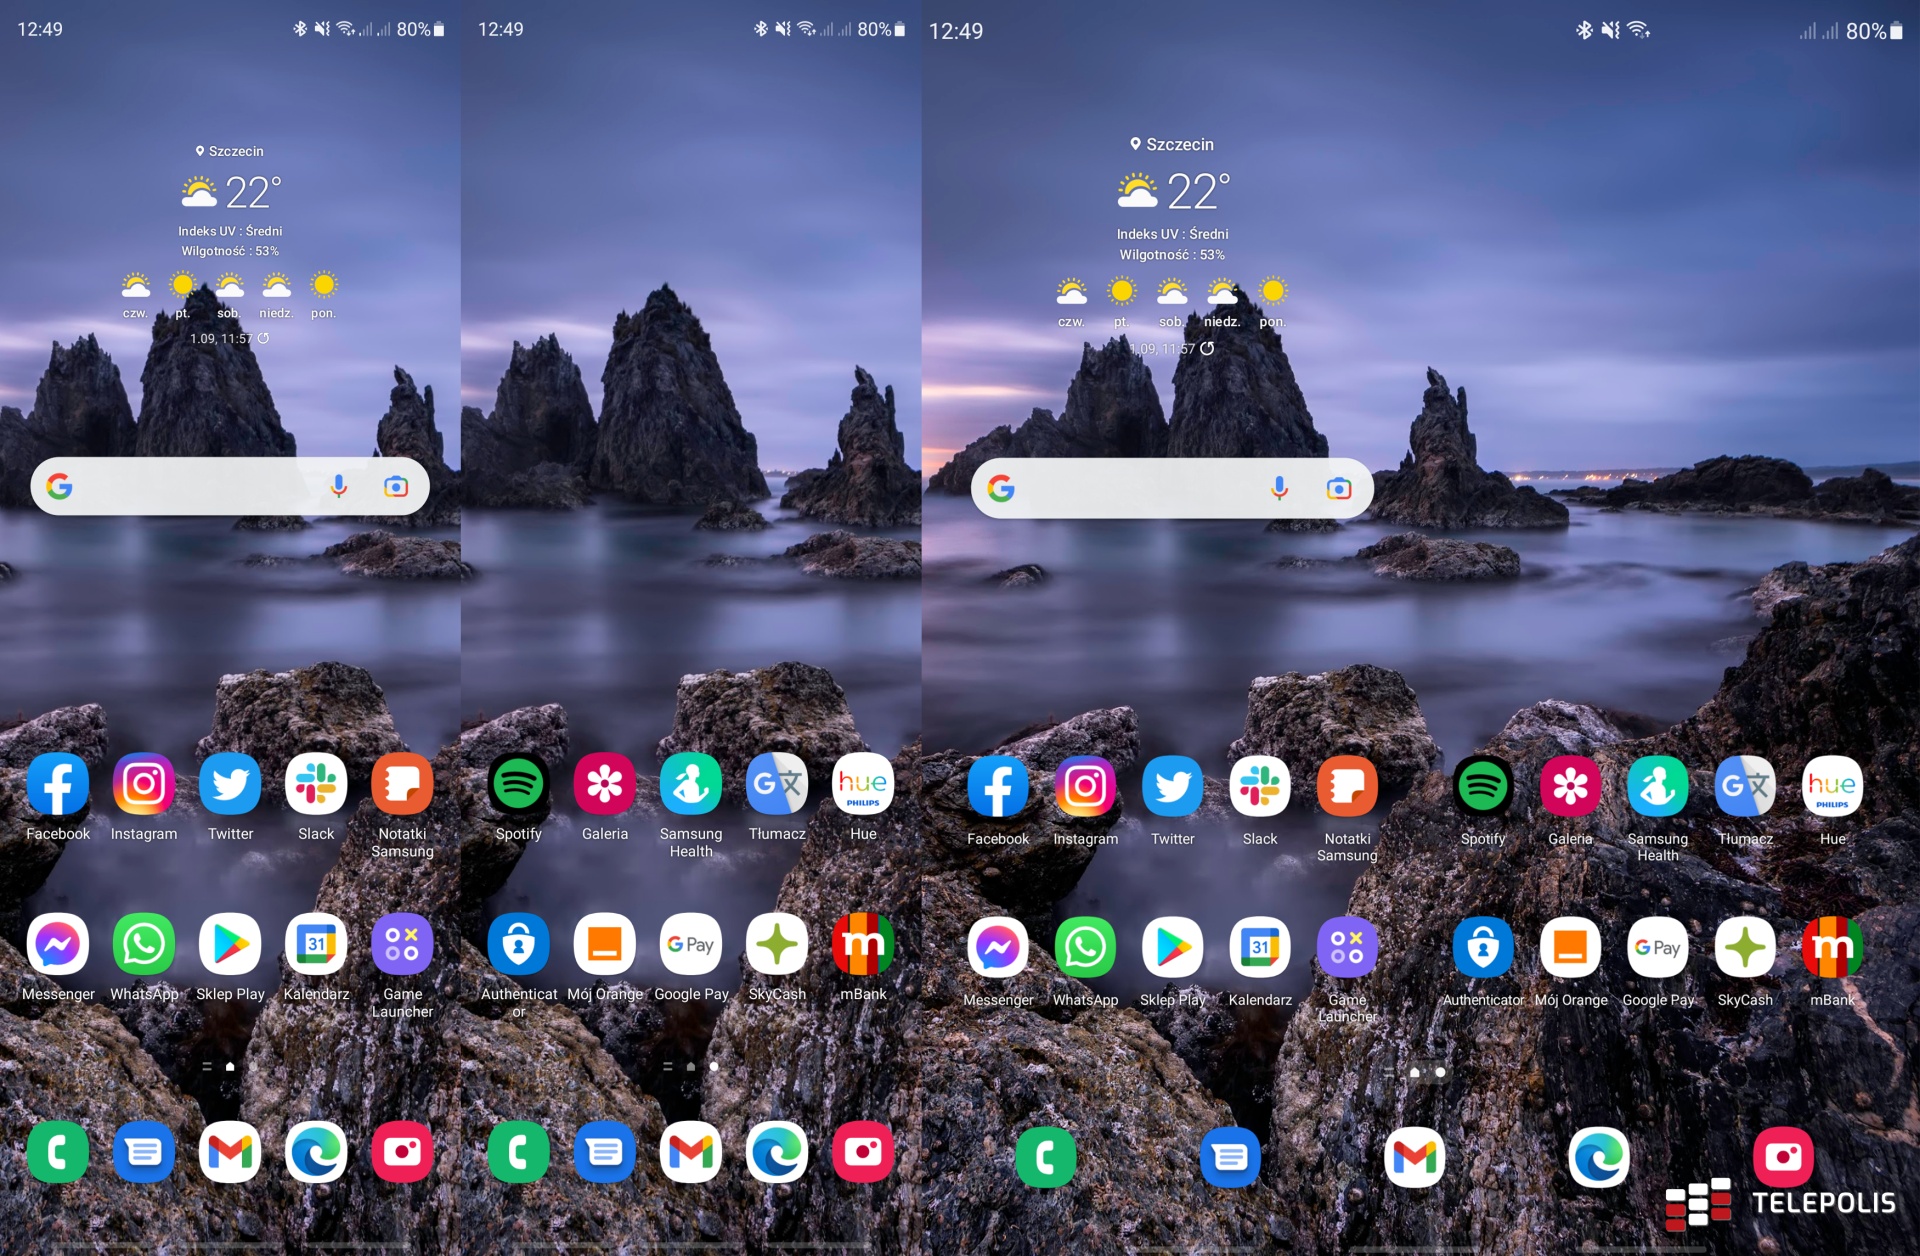1920x1256 pixels.
Task: Select home page indicator in the middle screenshot
Action: (690, 1067)
